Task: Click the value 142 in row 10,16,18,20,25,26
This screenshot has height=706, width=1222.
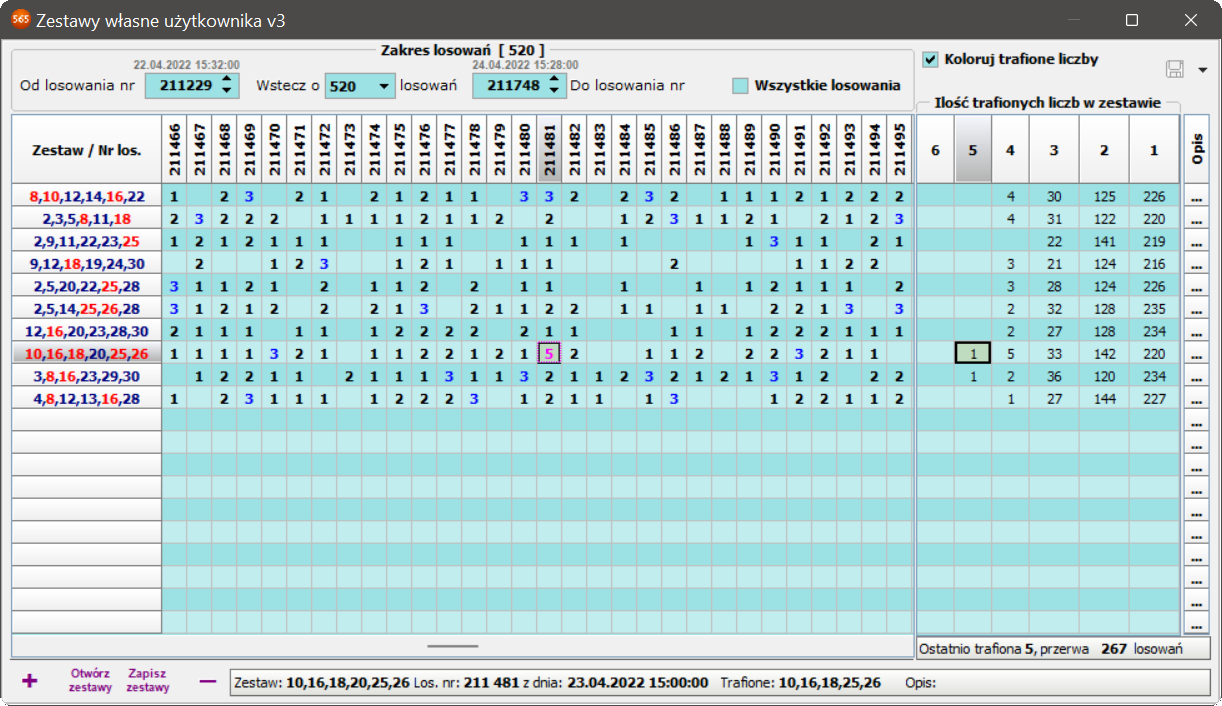Action: [1104, 353]
